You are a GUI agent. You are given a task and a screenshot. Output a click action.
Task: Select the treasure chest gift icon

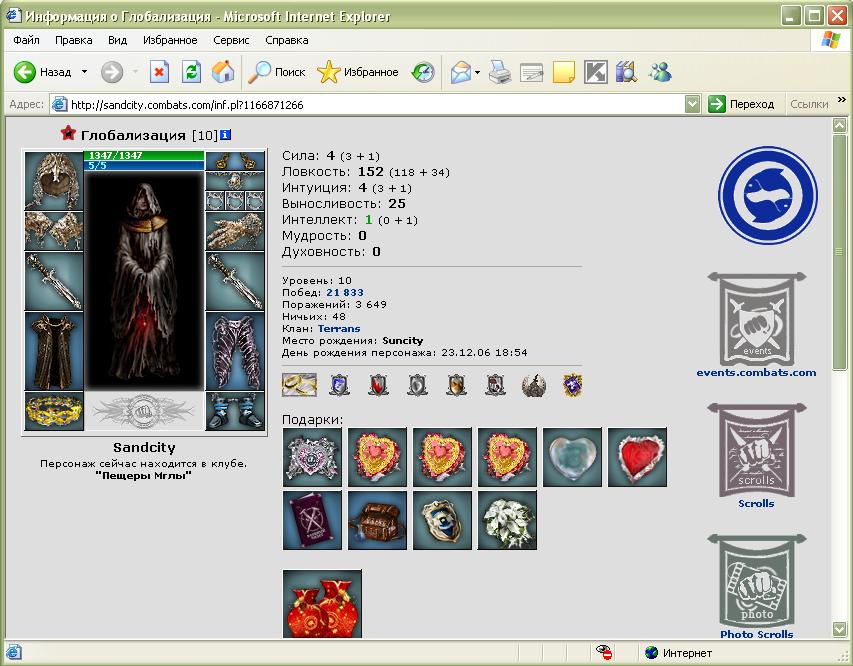coord(377,519)
